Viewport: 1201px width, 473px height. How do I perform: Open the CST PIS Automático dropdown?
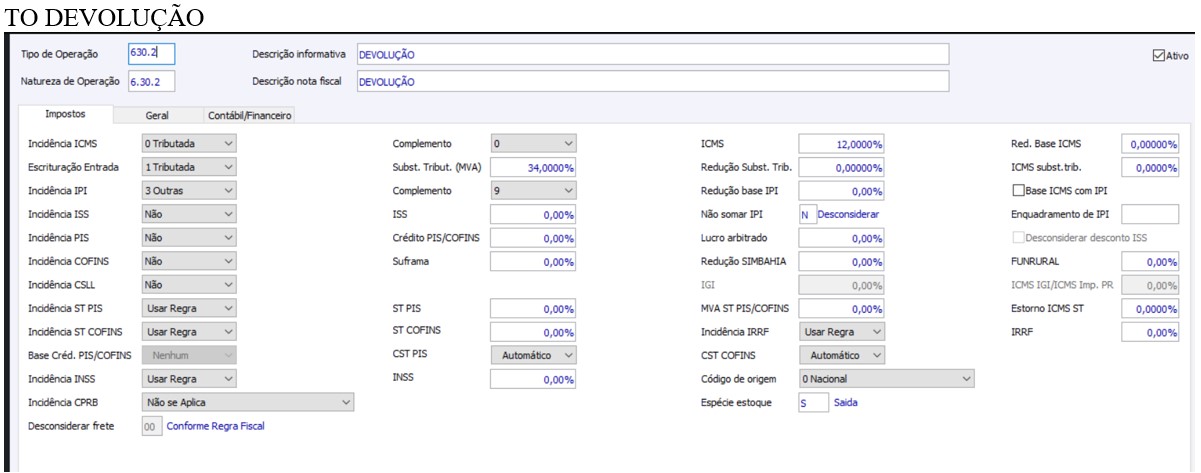coord(534,355)
